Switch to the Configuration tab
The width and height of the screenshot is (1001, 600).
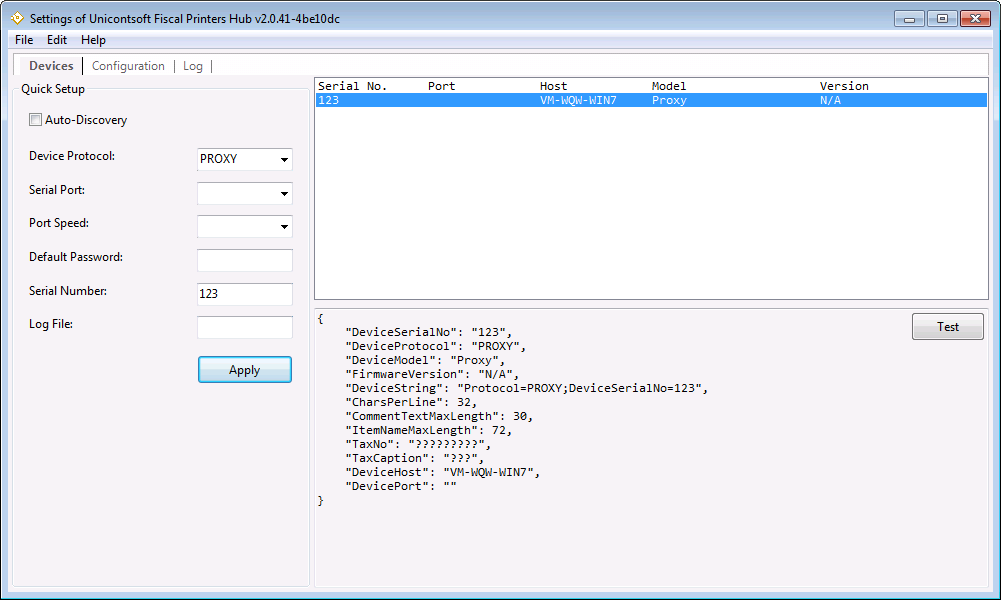[x=128, y=66]
